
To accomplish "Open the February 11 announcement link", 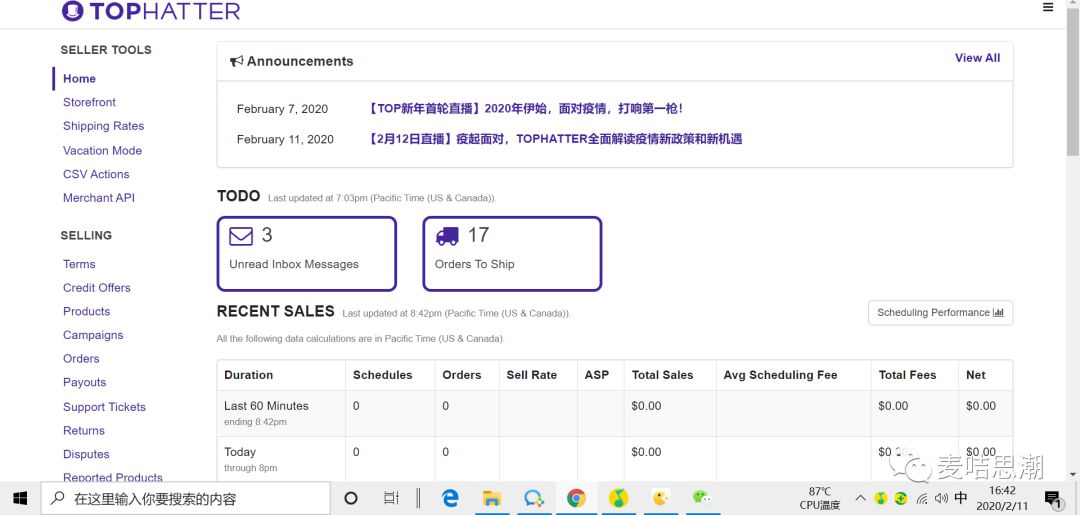I will (554, 139).
